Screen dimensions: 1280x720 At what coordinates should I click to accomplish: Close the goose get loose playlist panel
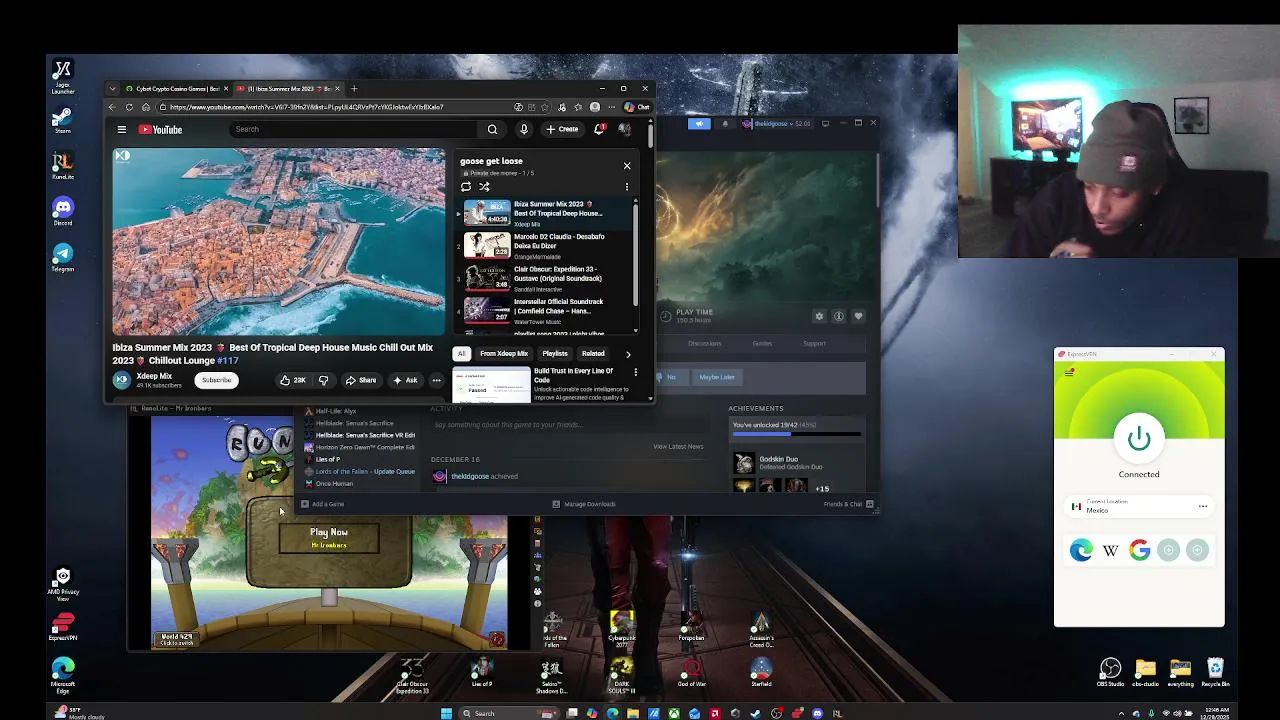[627, 165]
